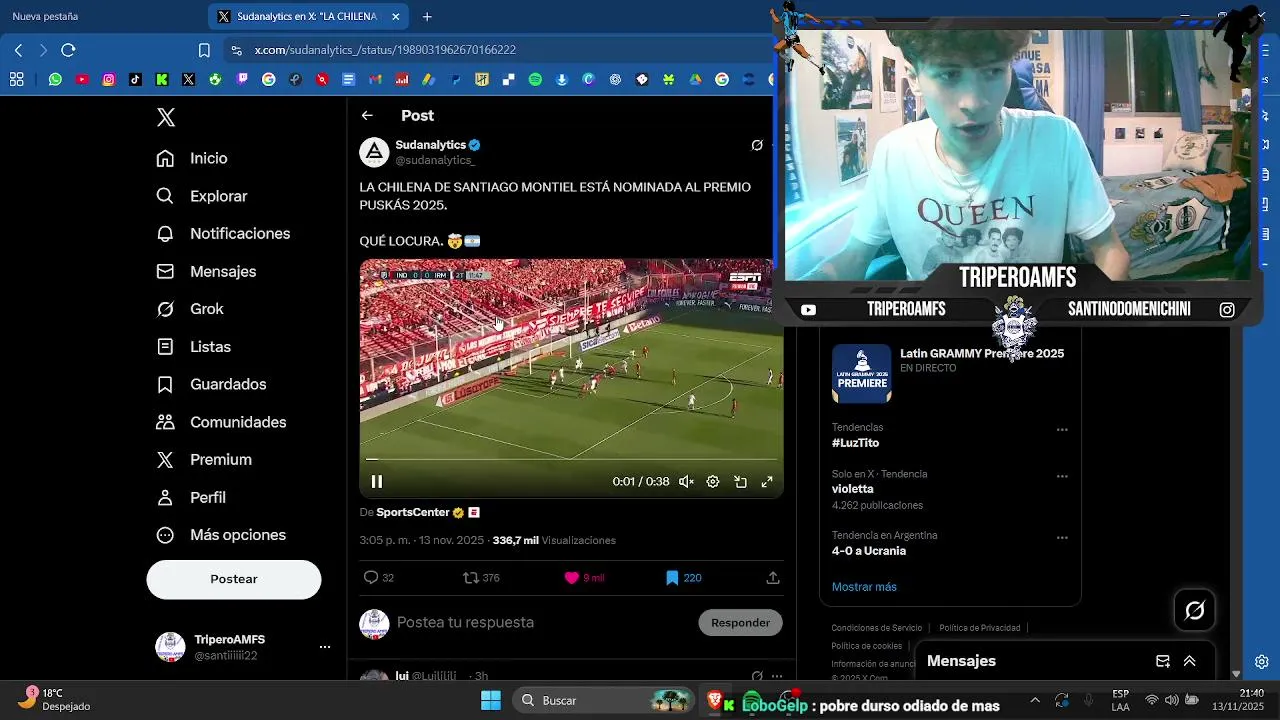The width and height of the screenshot is (1280, 720).
Task: Open the floating Grok button
Action: 1194,610
